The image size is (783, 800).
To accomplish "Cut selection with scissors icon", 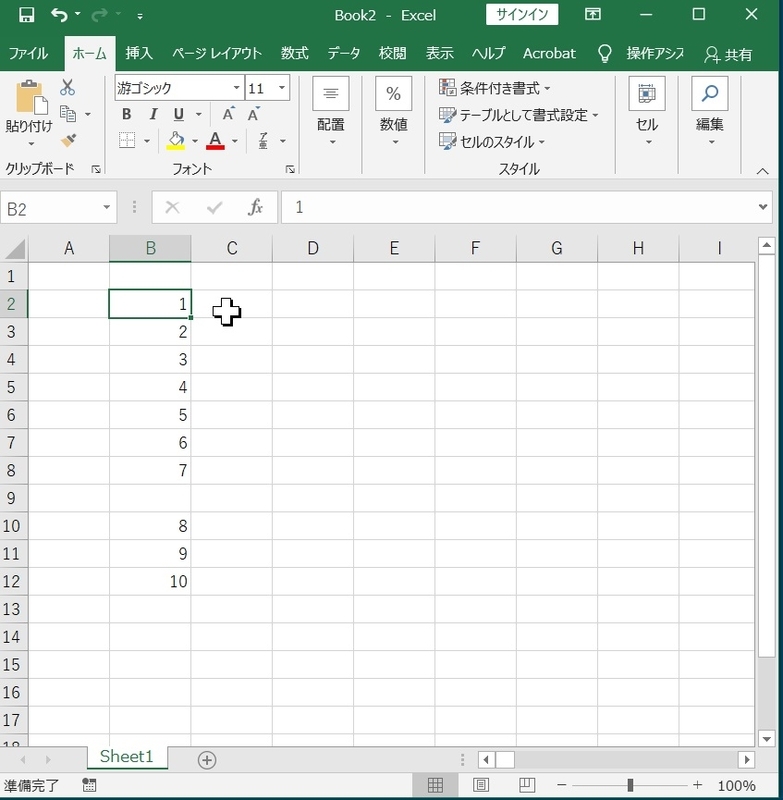I will pos(67,87).
